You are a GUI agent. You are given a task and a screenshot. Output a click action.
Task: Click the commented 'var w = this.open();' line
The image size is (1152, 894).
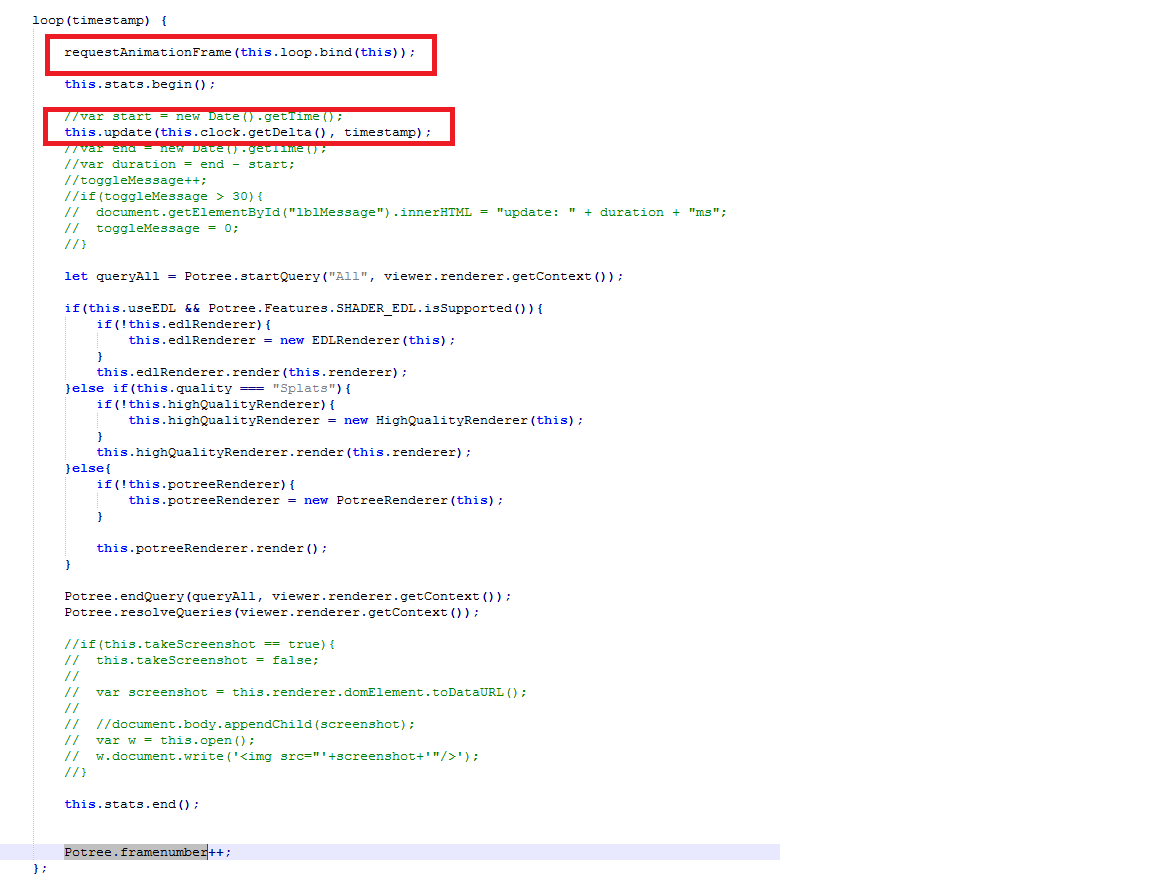[159, 740]
